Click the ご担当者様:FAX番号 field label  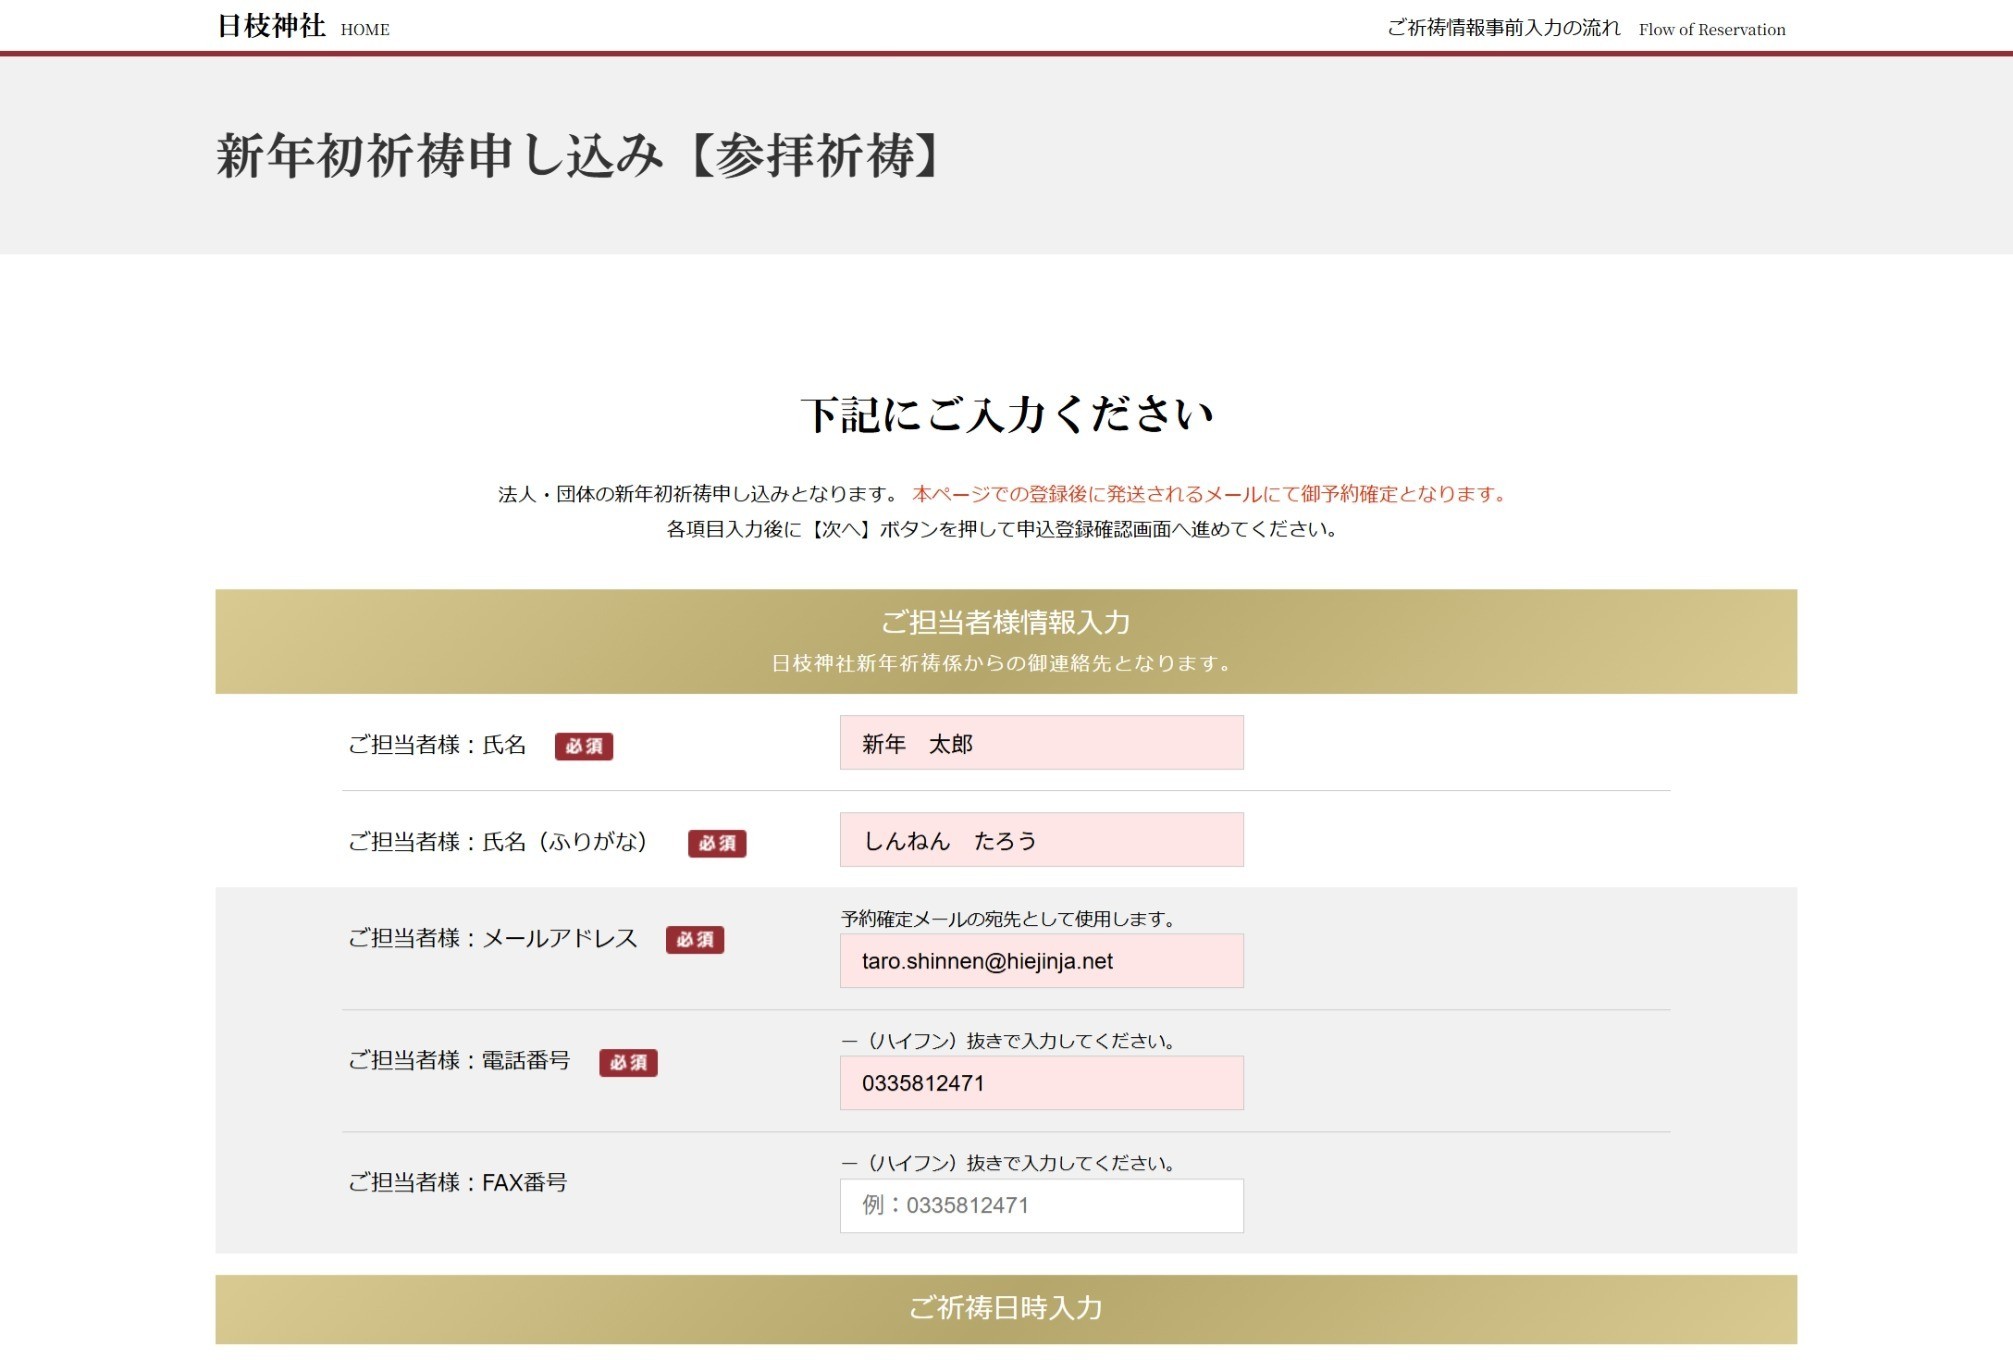[x=458, y=1183]
